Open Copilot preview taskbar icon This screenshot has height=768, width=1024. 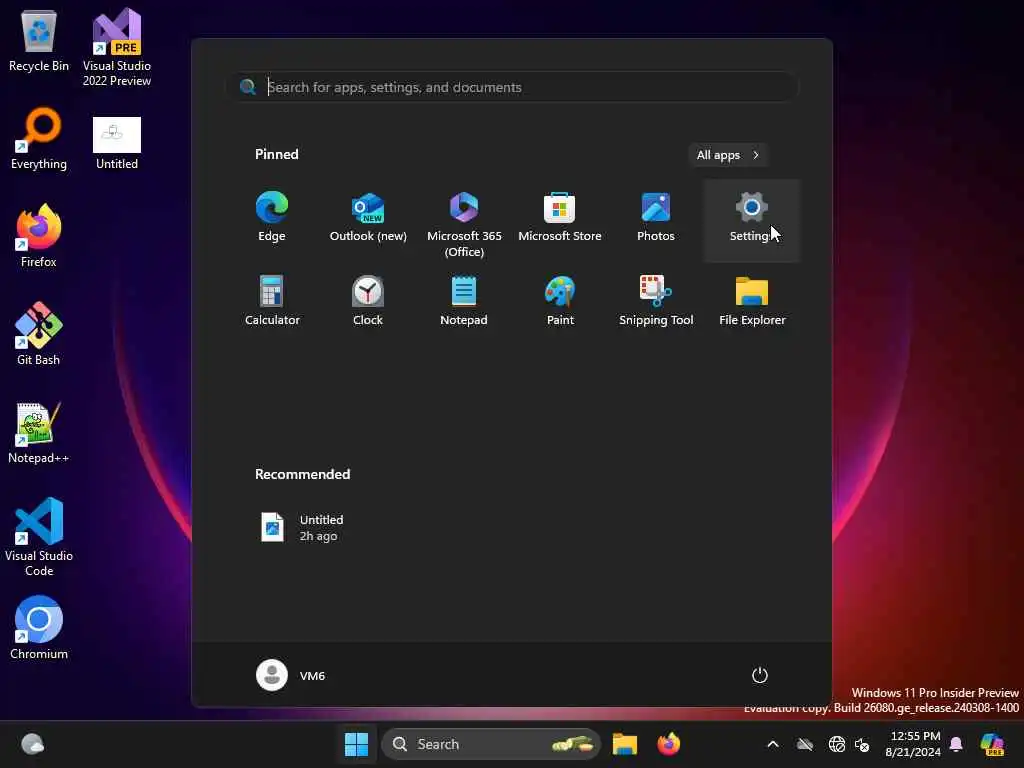[992, 744]
